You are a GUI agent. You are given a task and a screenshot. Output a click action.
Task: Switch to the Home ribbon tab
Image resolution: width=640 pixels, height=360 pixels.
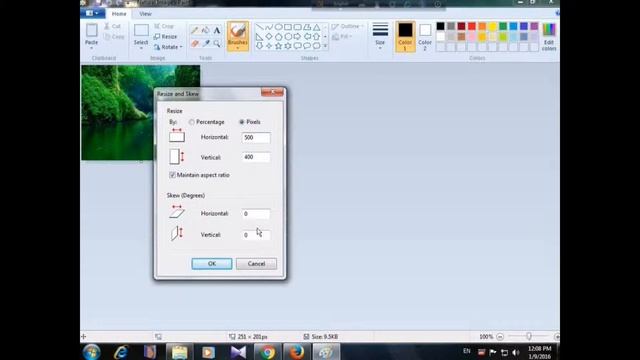tap(119, 14)
